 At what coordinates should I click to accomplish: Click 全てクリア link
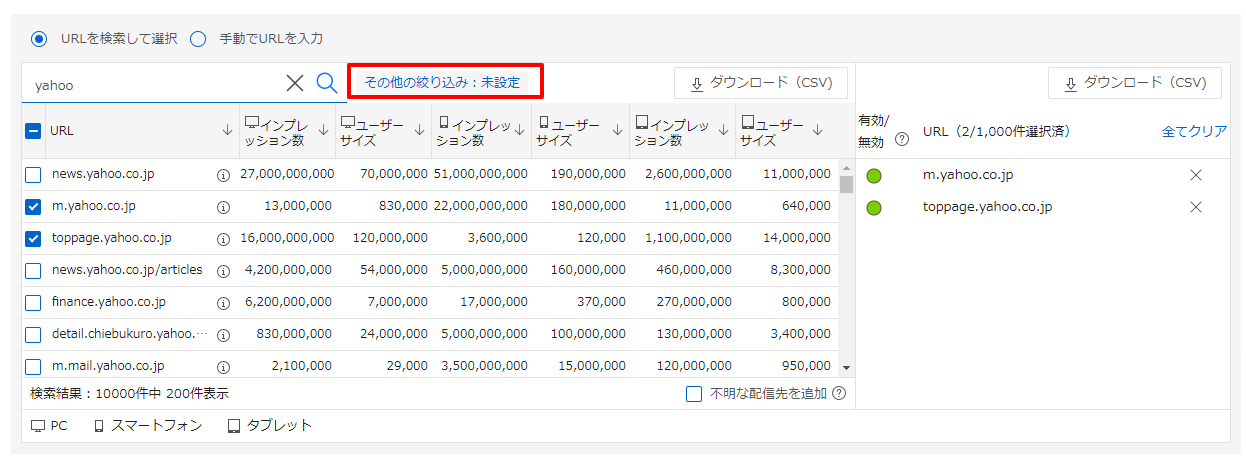coord(1194,131)
